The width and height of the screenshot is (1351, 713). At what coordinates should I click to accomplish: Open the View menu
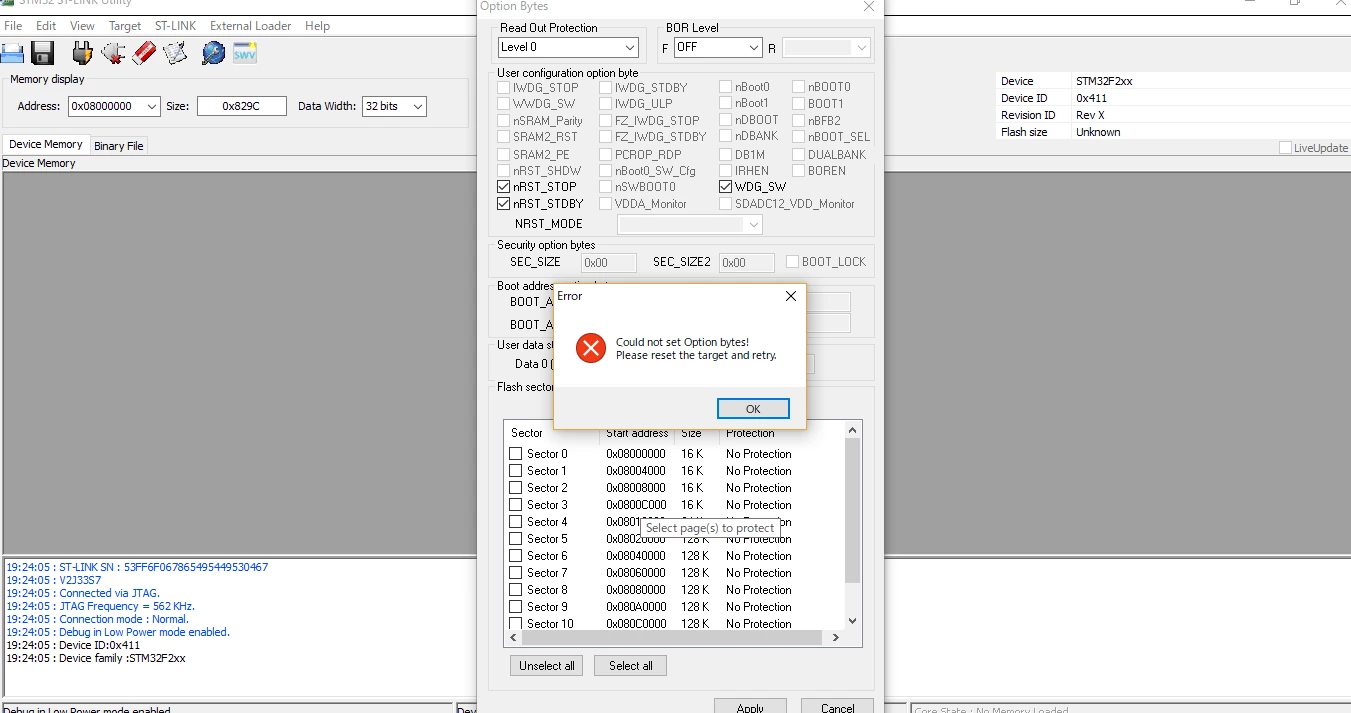pos(82,25)
